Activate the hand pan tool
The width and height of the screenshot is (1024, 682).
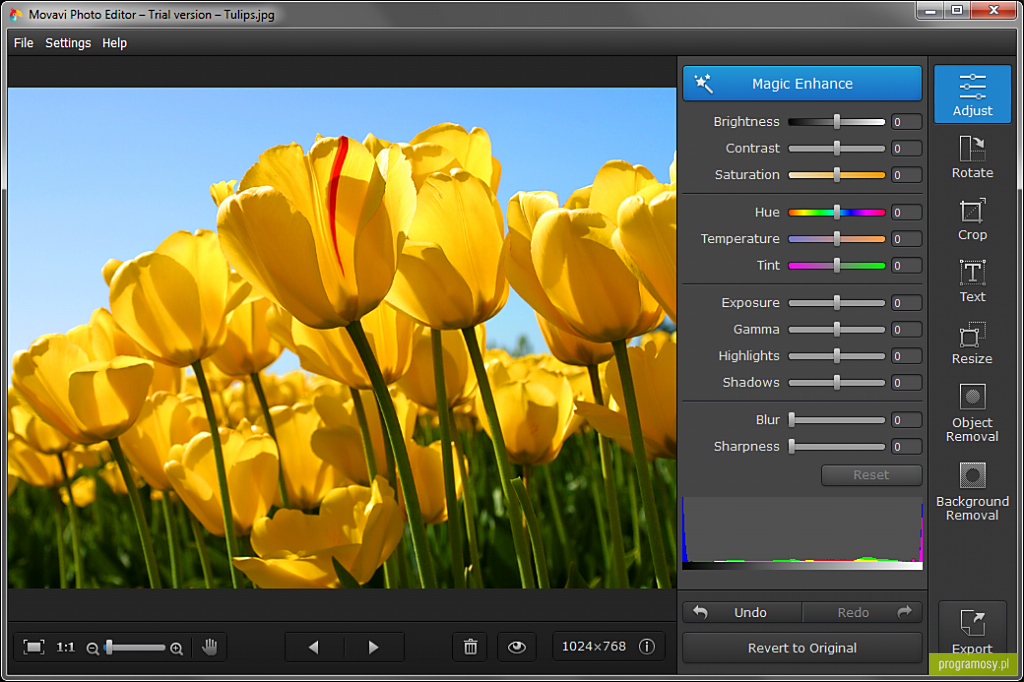pyautogui.click(x=210, y=647)
